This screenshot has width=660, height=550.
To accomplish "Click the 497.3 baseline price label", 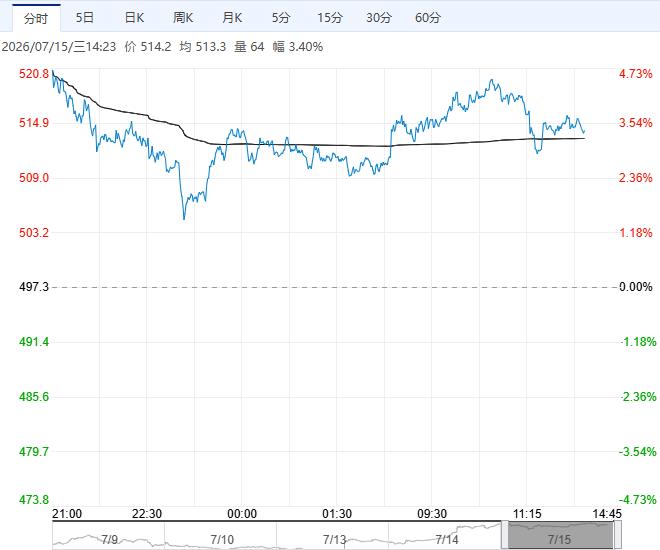I will (34, 287).
